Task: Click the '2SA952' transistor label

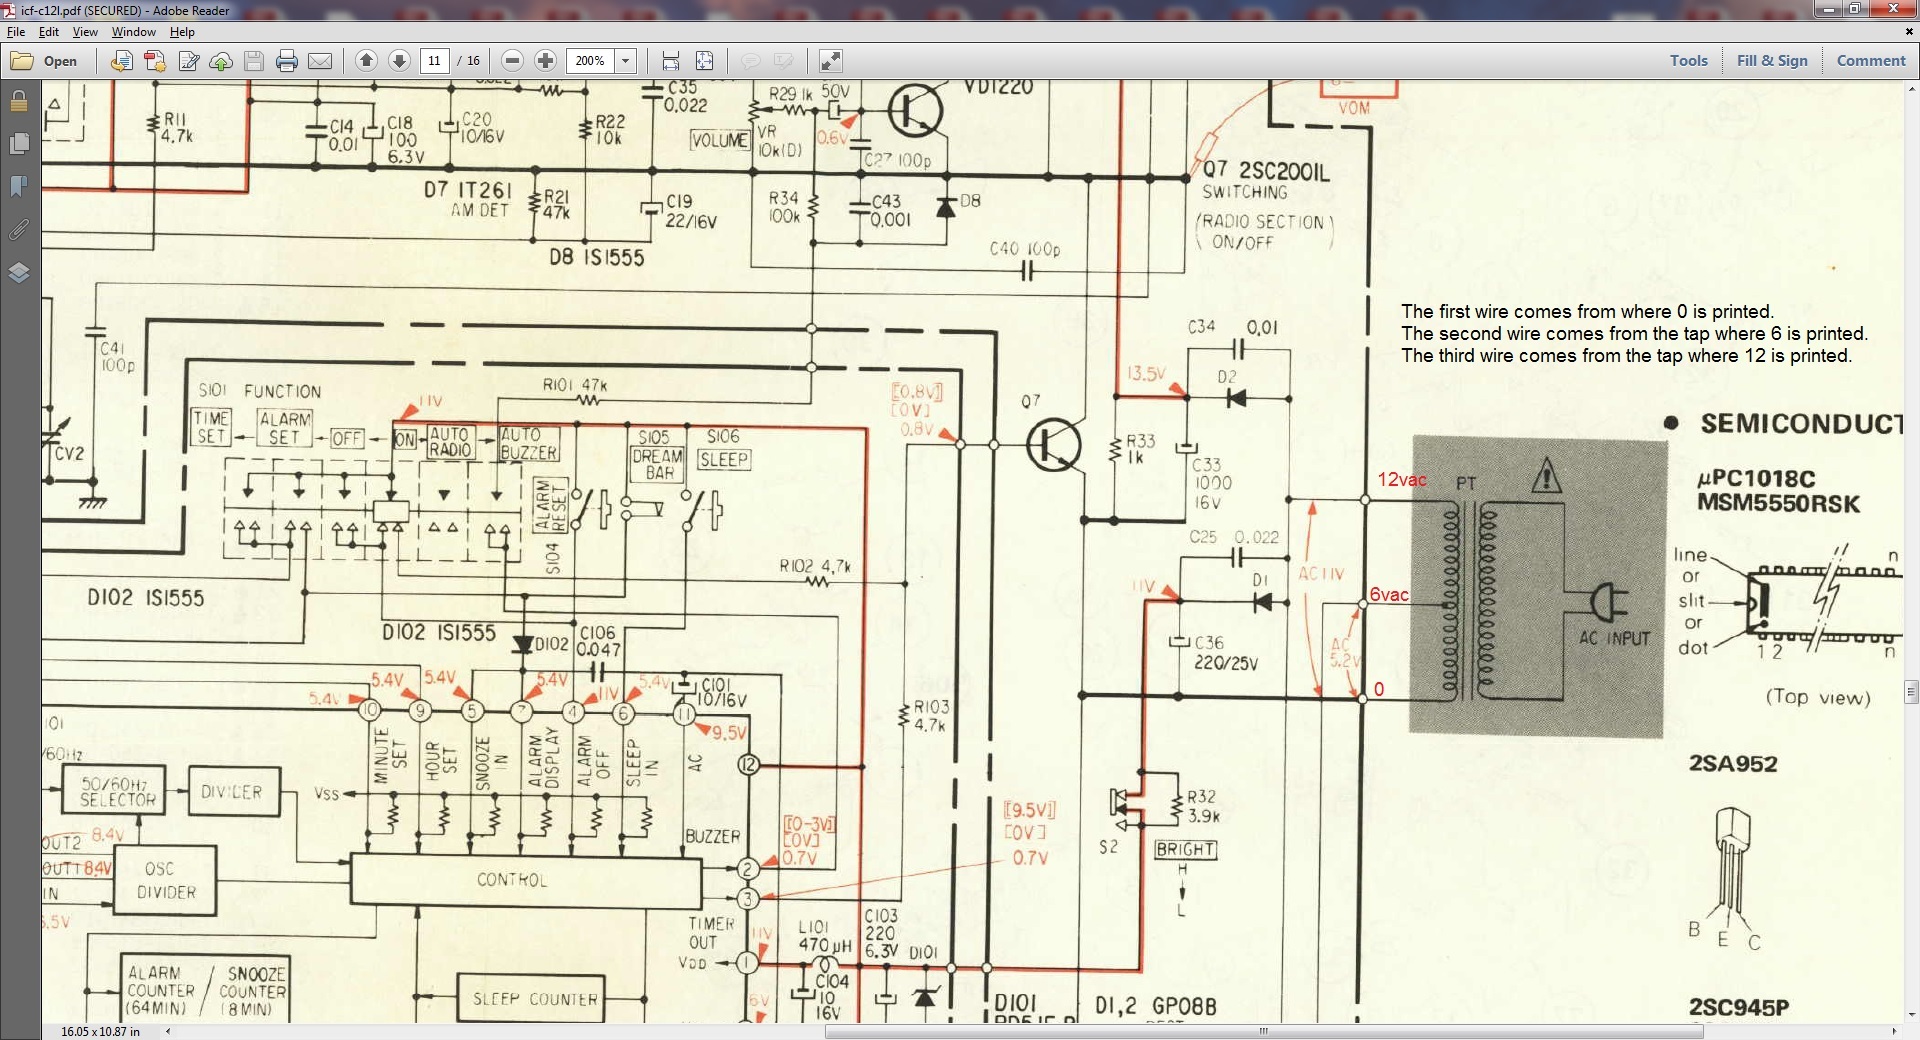Action: [1733, 764]
